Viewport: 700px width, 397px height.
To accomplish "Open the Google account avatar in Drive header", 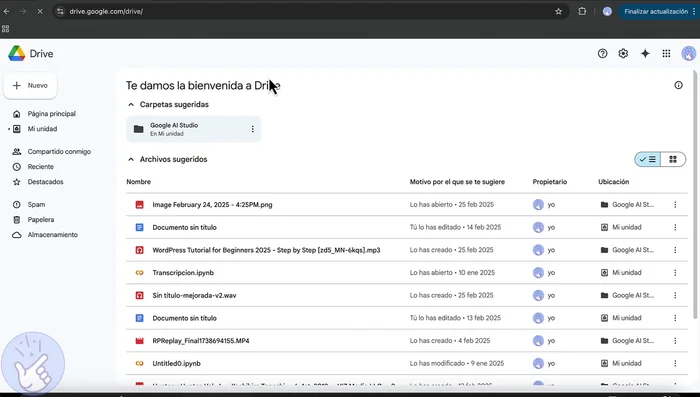I will click(688, 54).
